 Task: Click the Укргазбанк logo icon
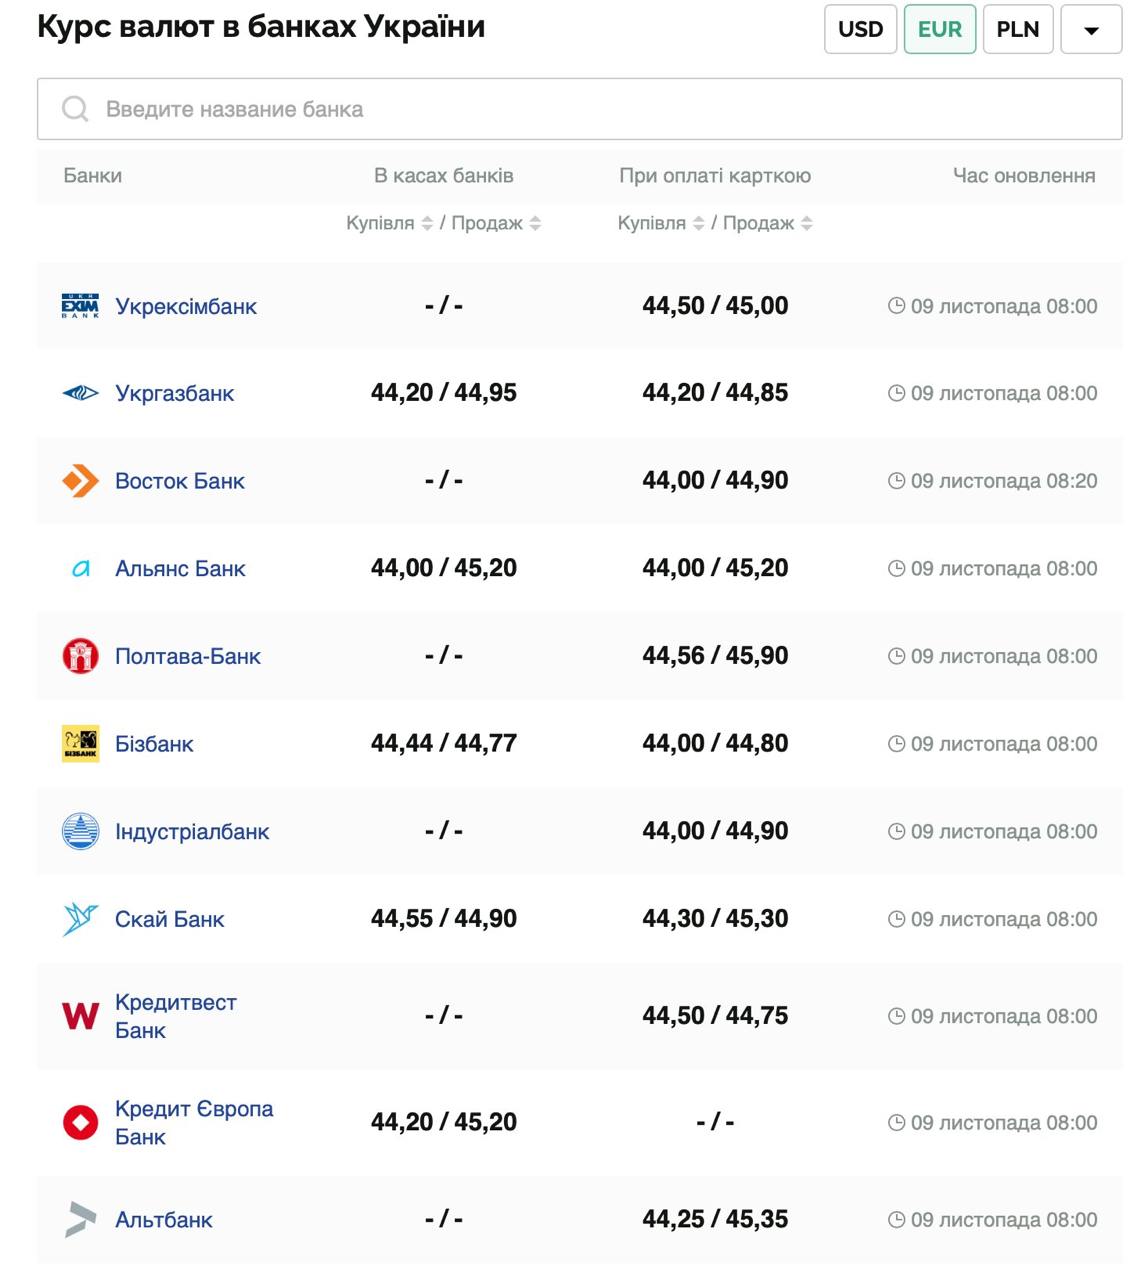[80, 393]
